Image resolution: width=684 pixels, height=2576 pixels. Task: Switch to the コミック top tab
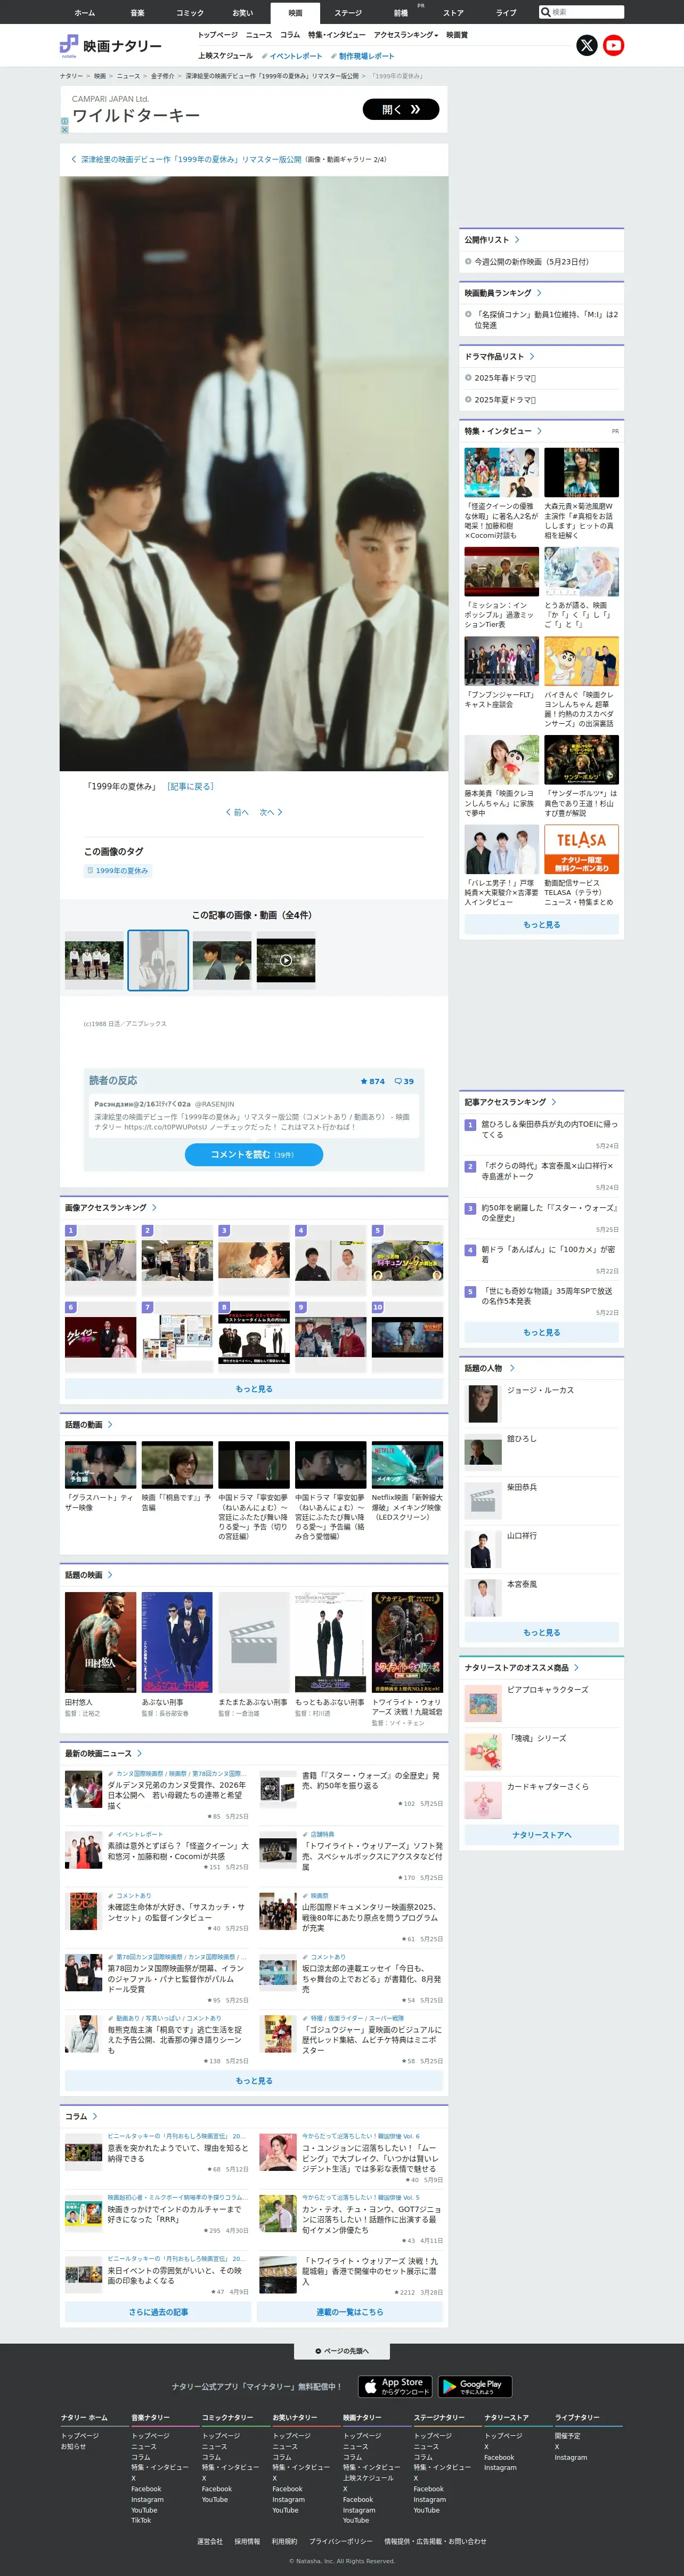pyautogui.click(x=190, y=13)
